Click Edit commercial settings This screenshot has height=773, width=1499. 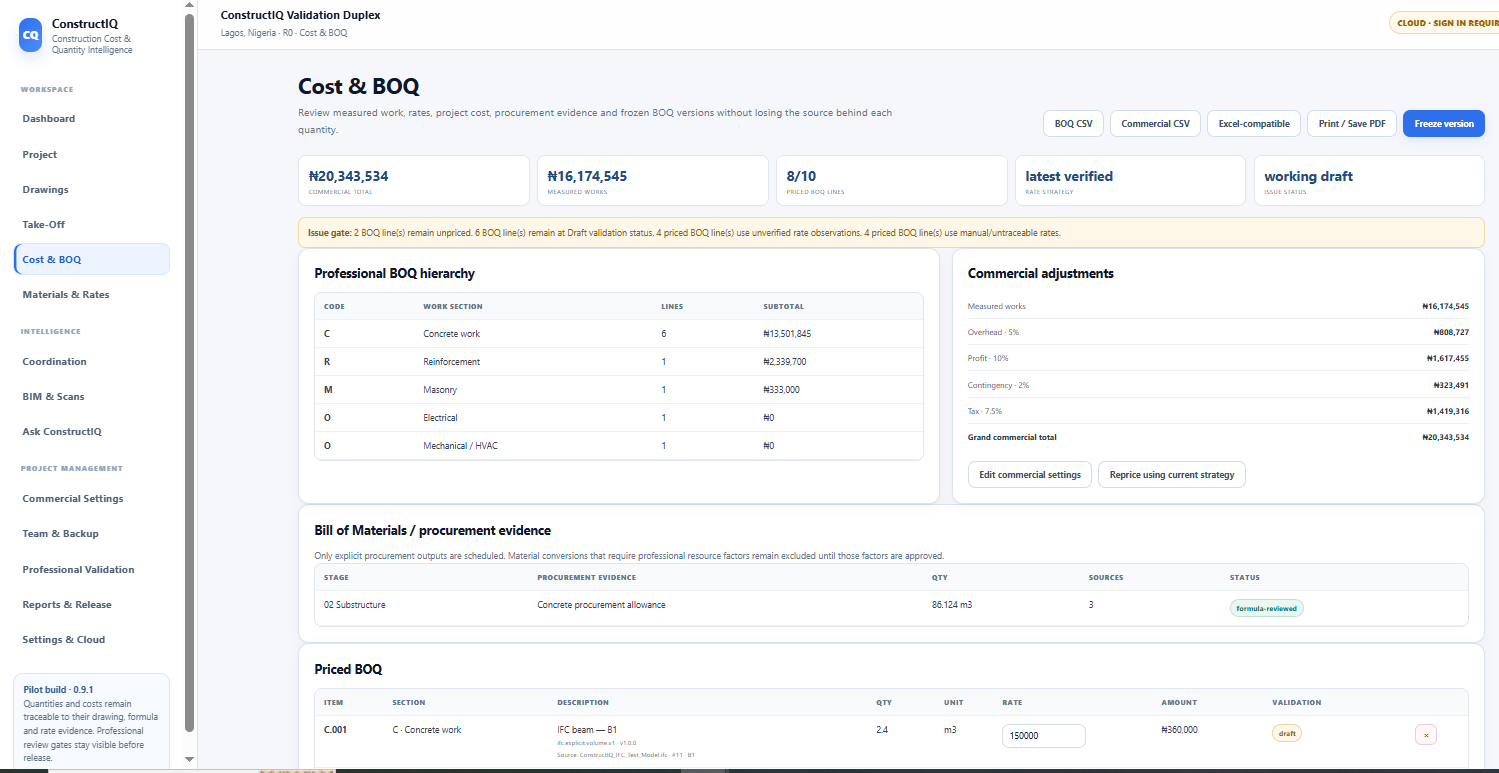1030,475
